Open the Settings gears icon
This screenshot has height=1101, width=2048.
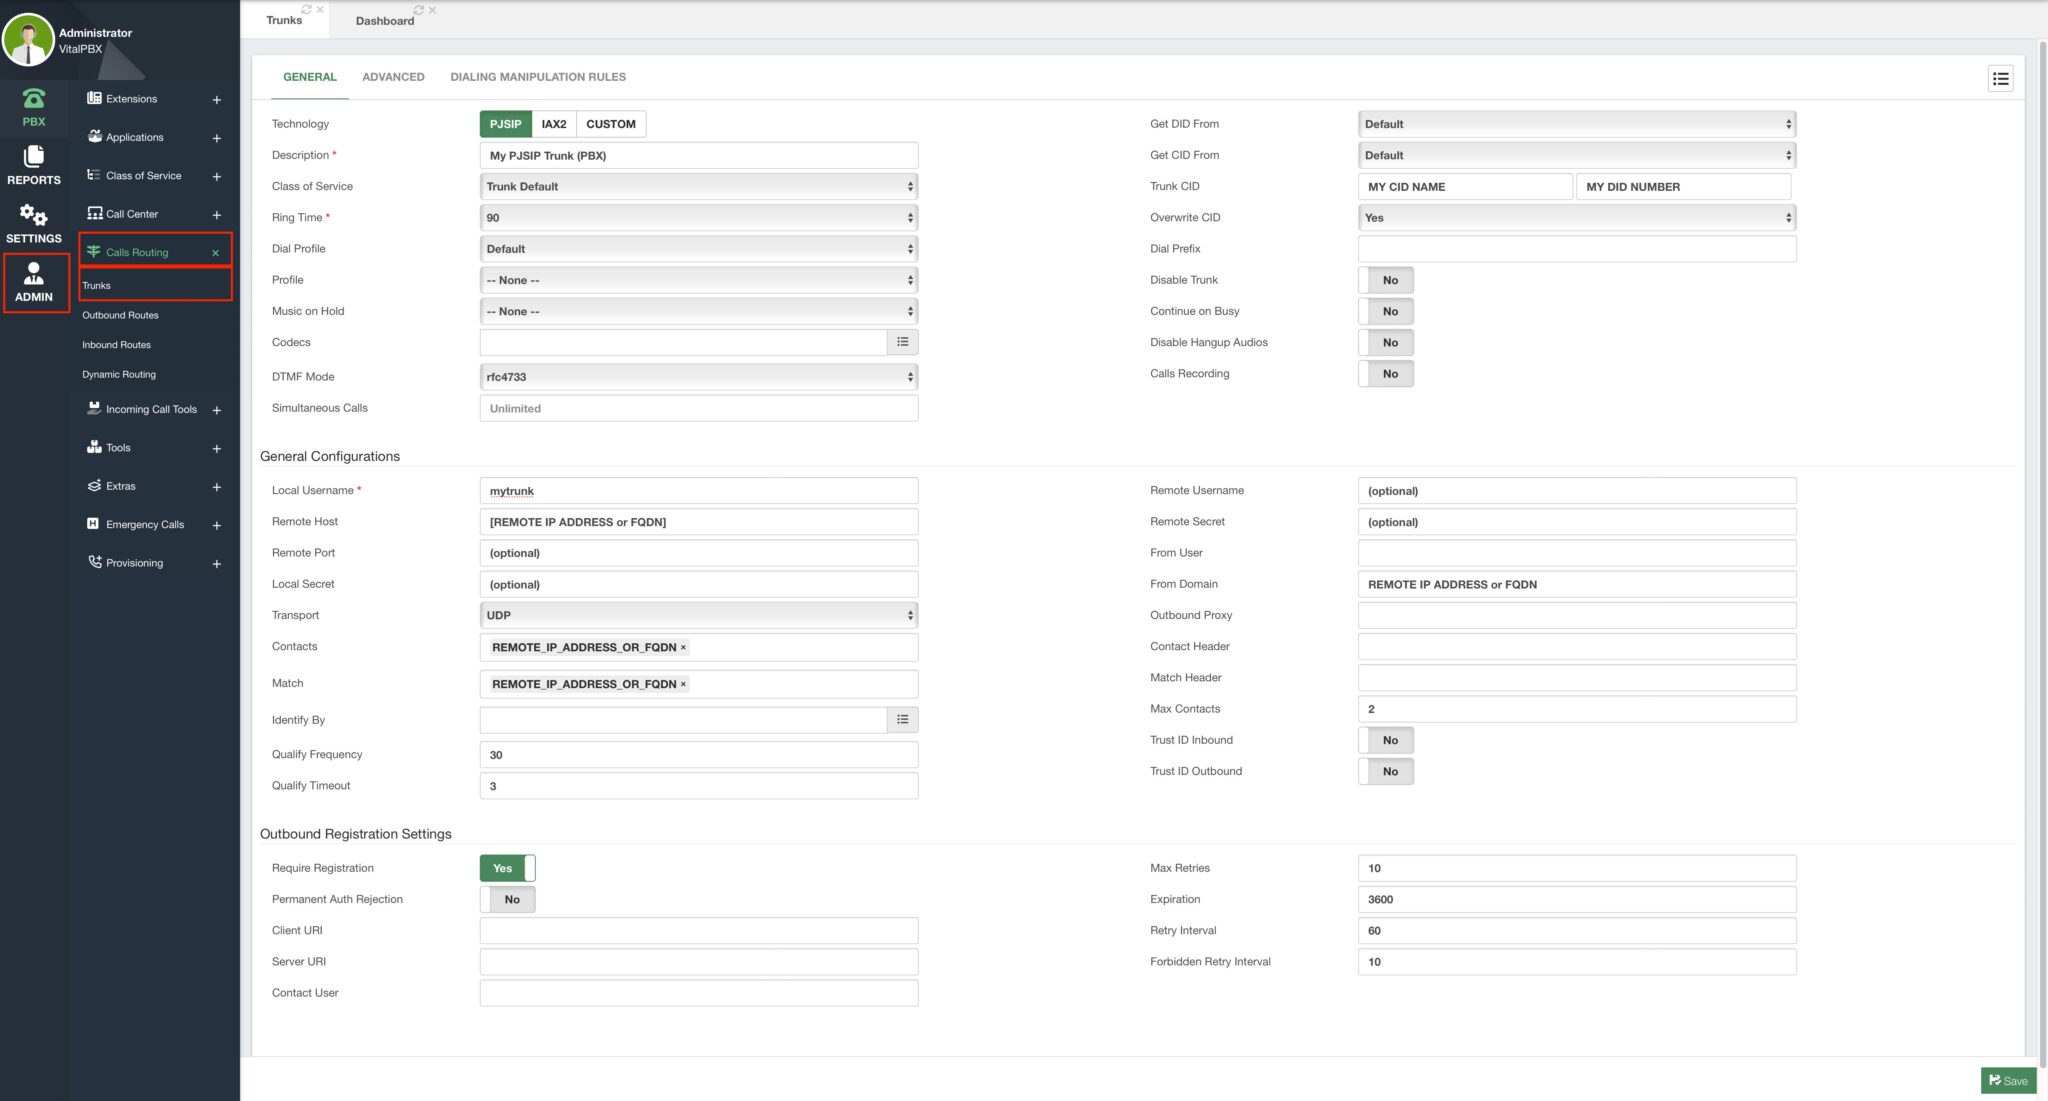pos(34,215)
